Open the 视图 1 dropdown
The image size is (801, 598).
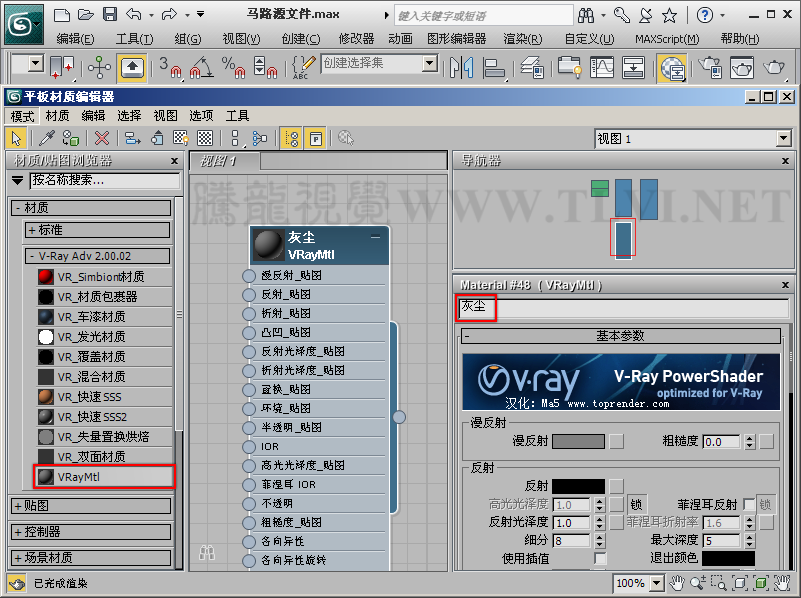coord(784,138)
